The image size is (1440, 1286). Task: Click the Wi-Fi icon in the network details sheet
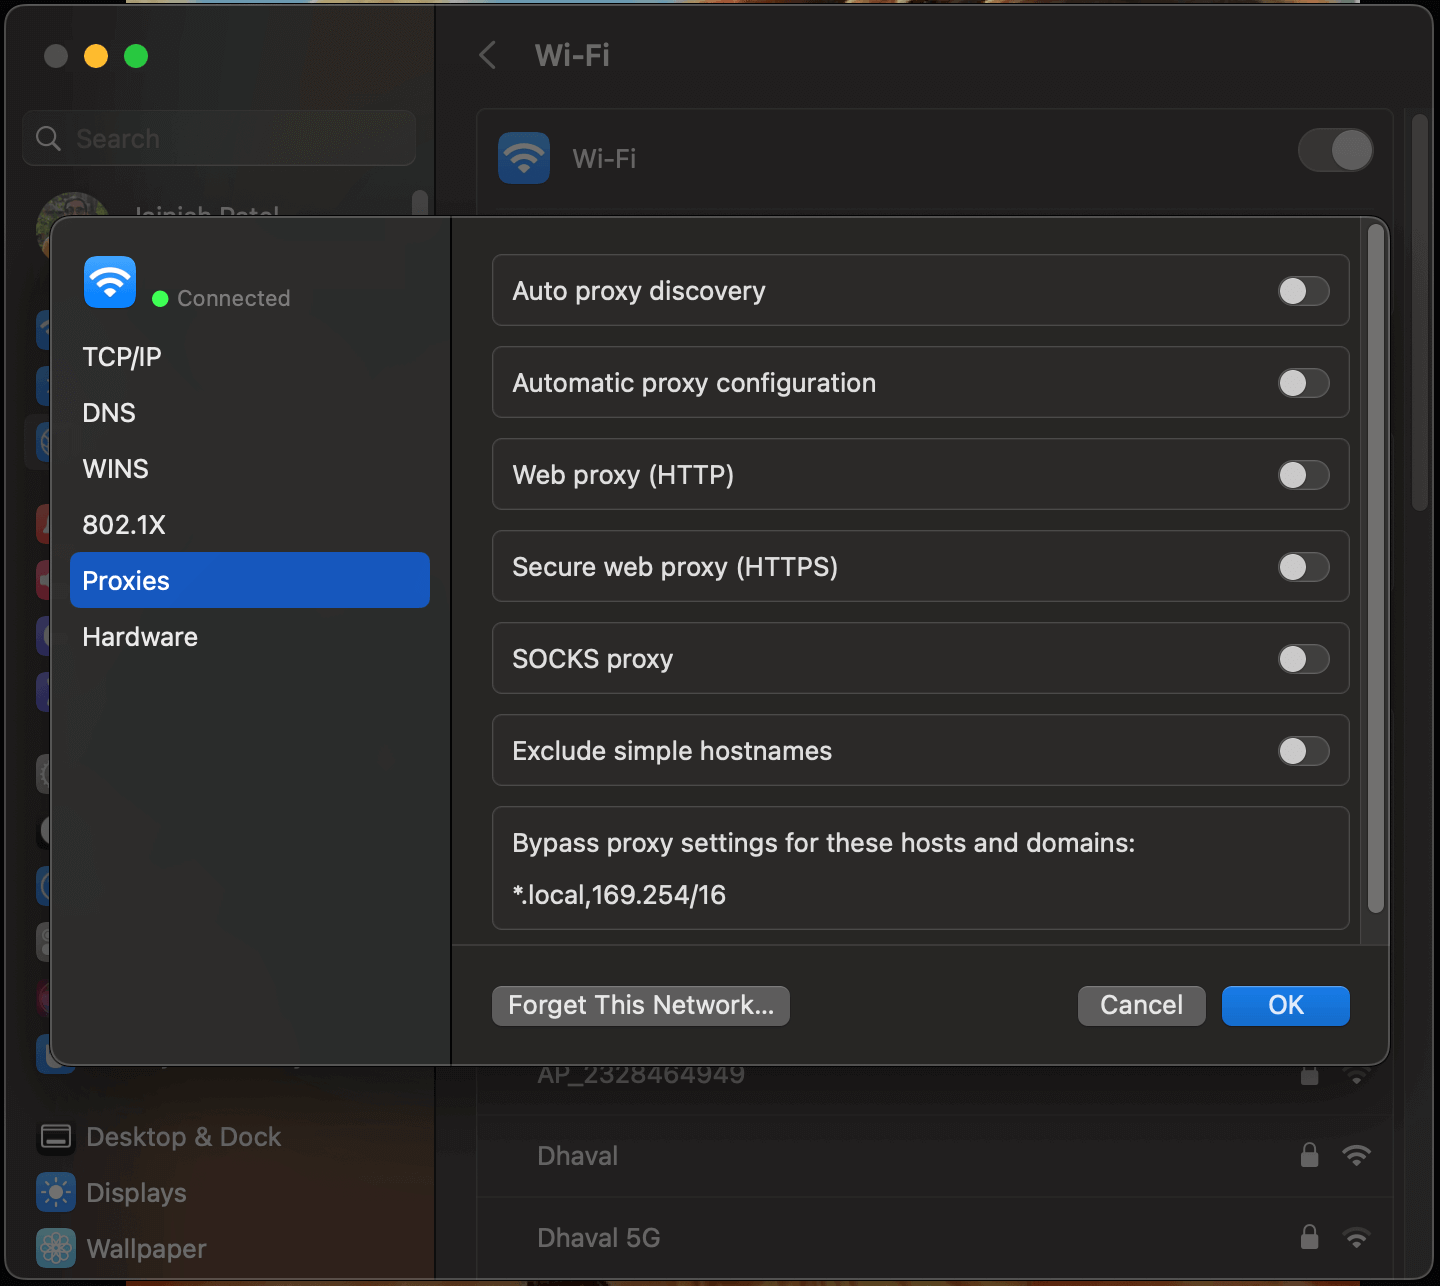(109, 282)
